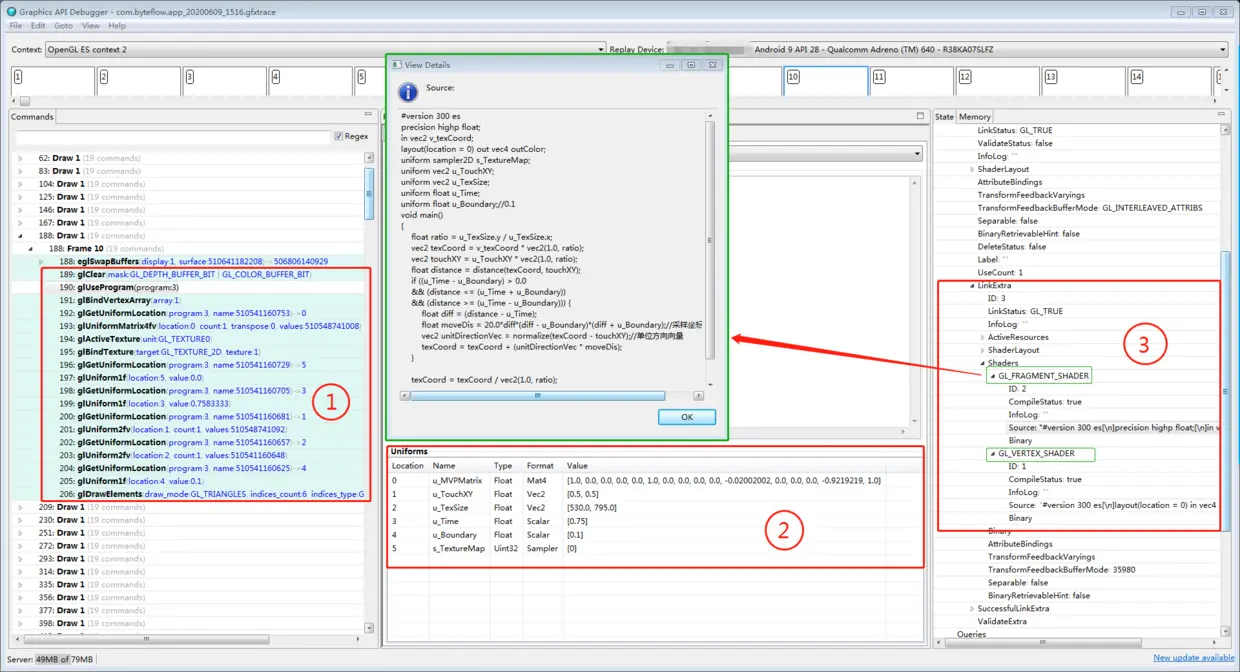Expand the 209: Draw 1 group
This screenshot has width=1240, height=672.
click(x=20, y=507)
